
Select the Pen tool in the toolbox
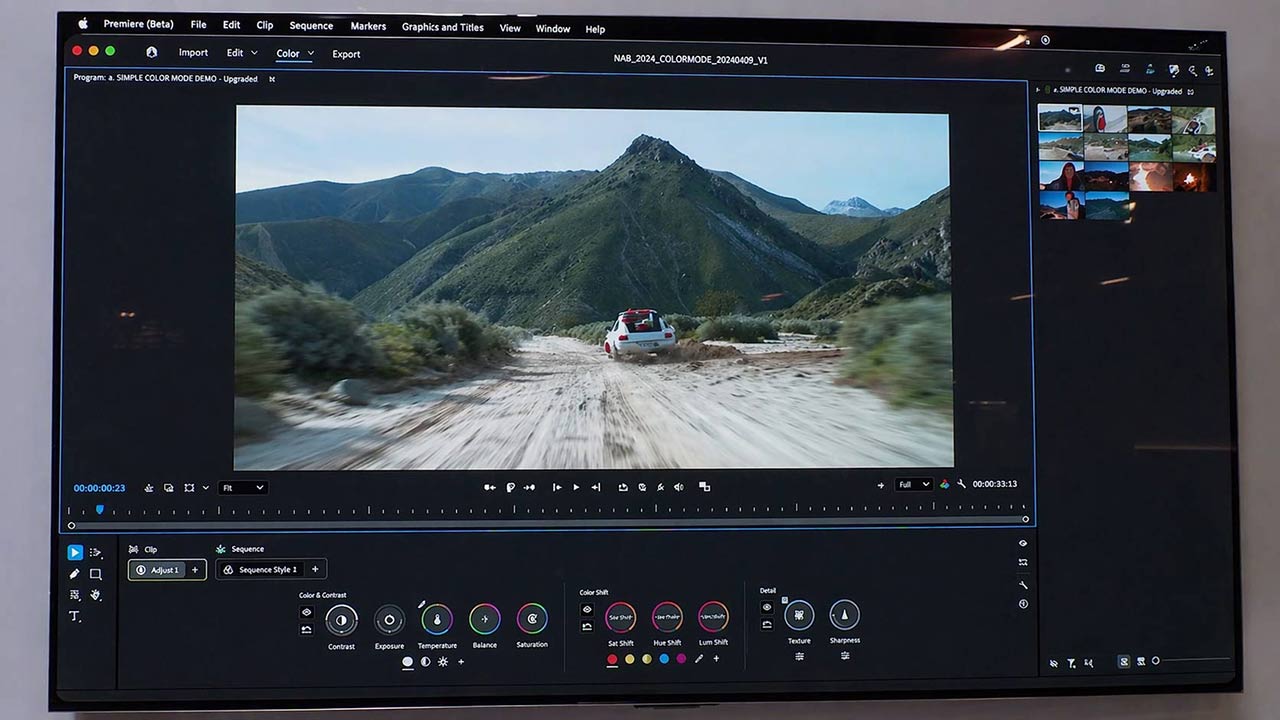pos(74,574)
